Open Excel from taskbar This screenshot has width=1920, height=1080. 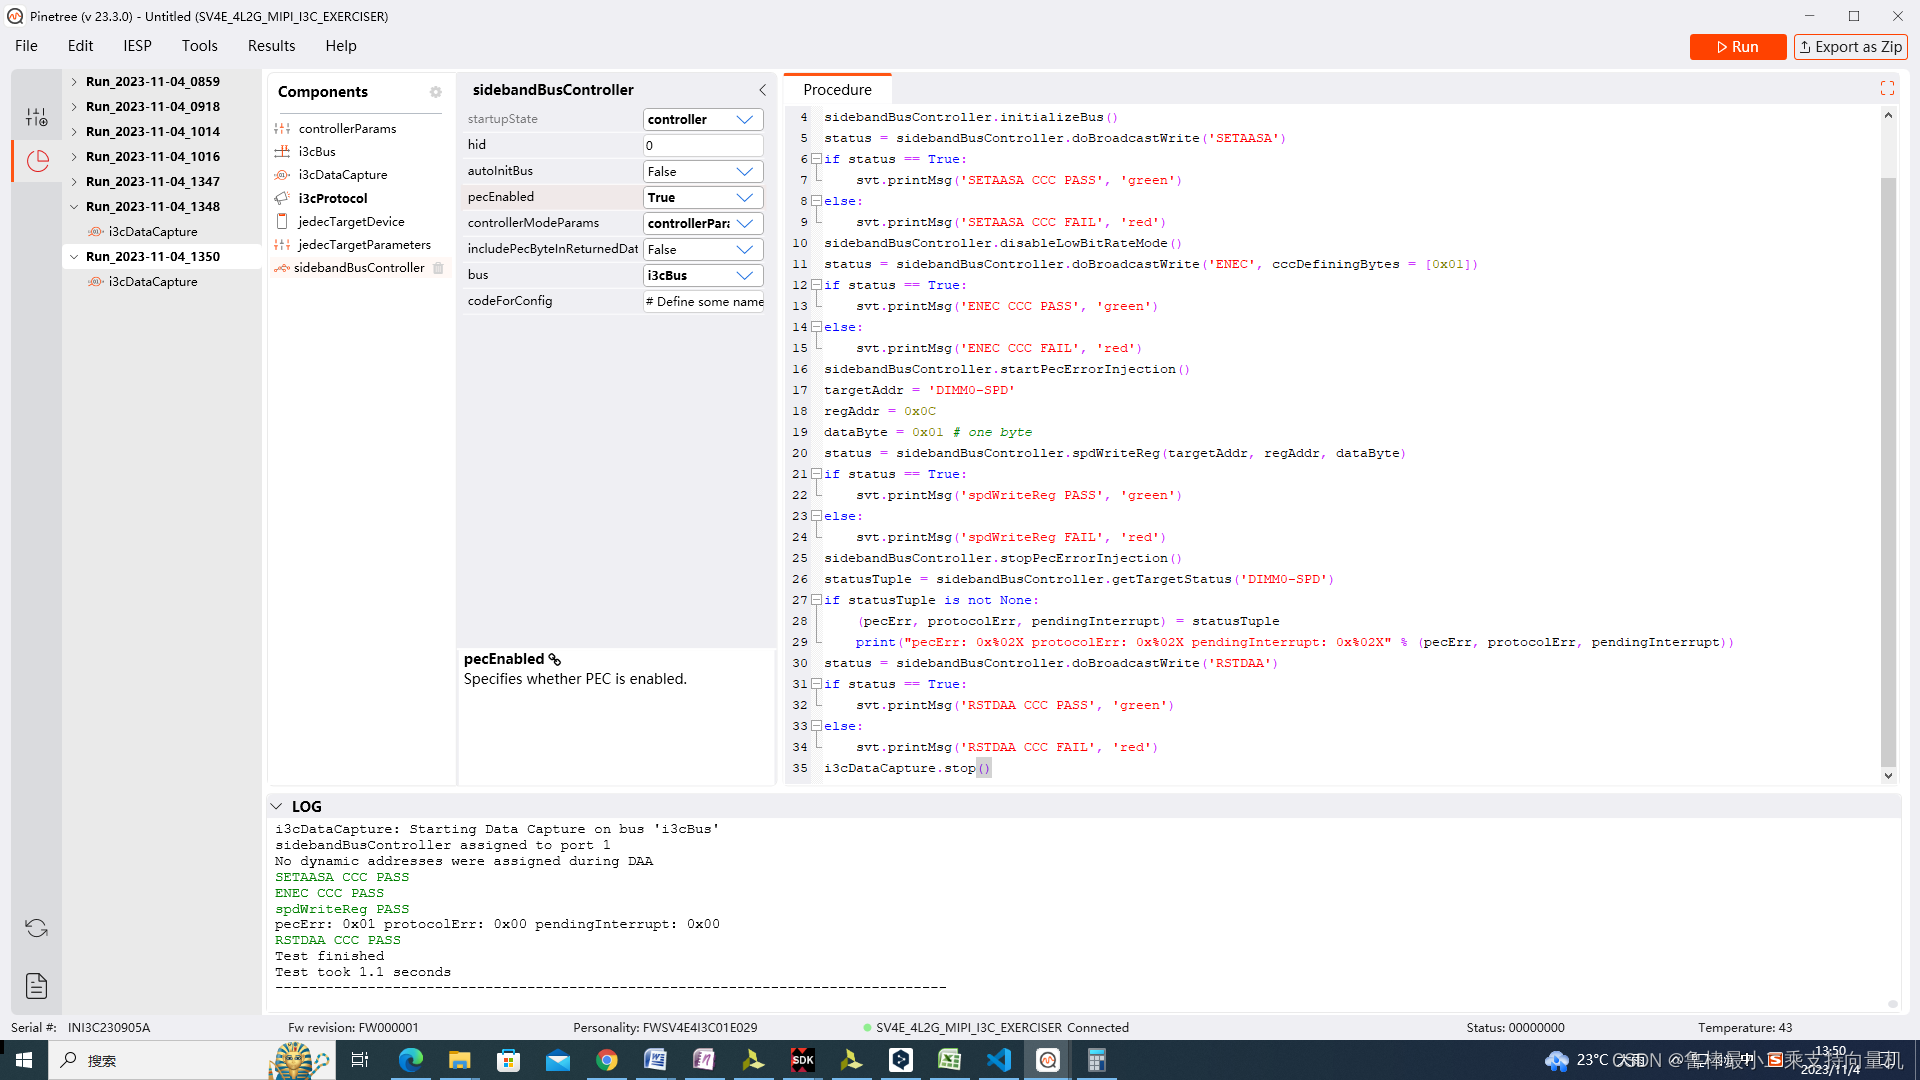click(950, 1060)
